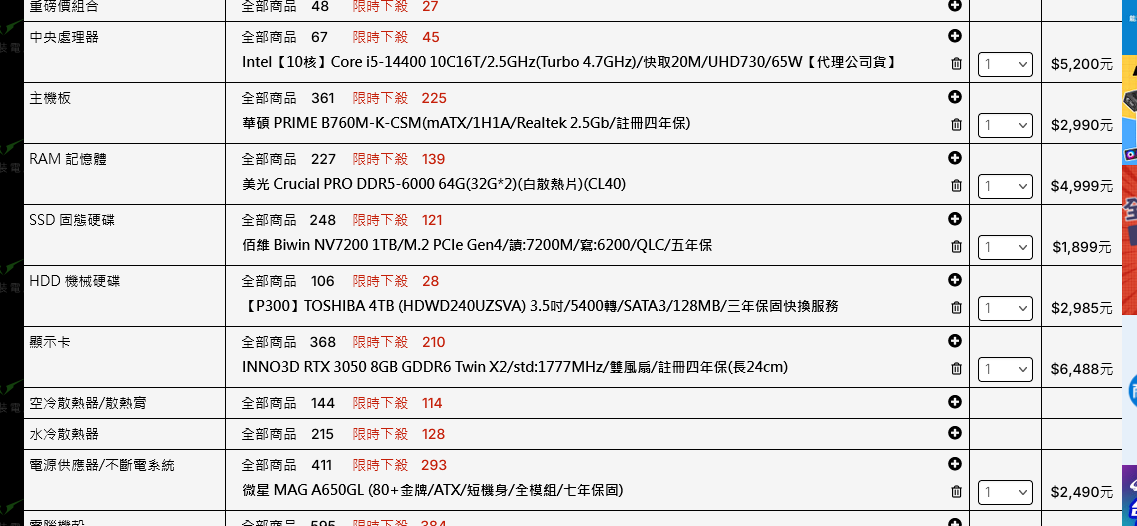Select the $6,488元 price
This screenshot has height=526, width=1137.
(x=1082, y=369)
